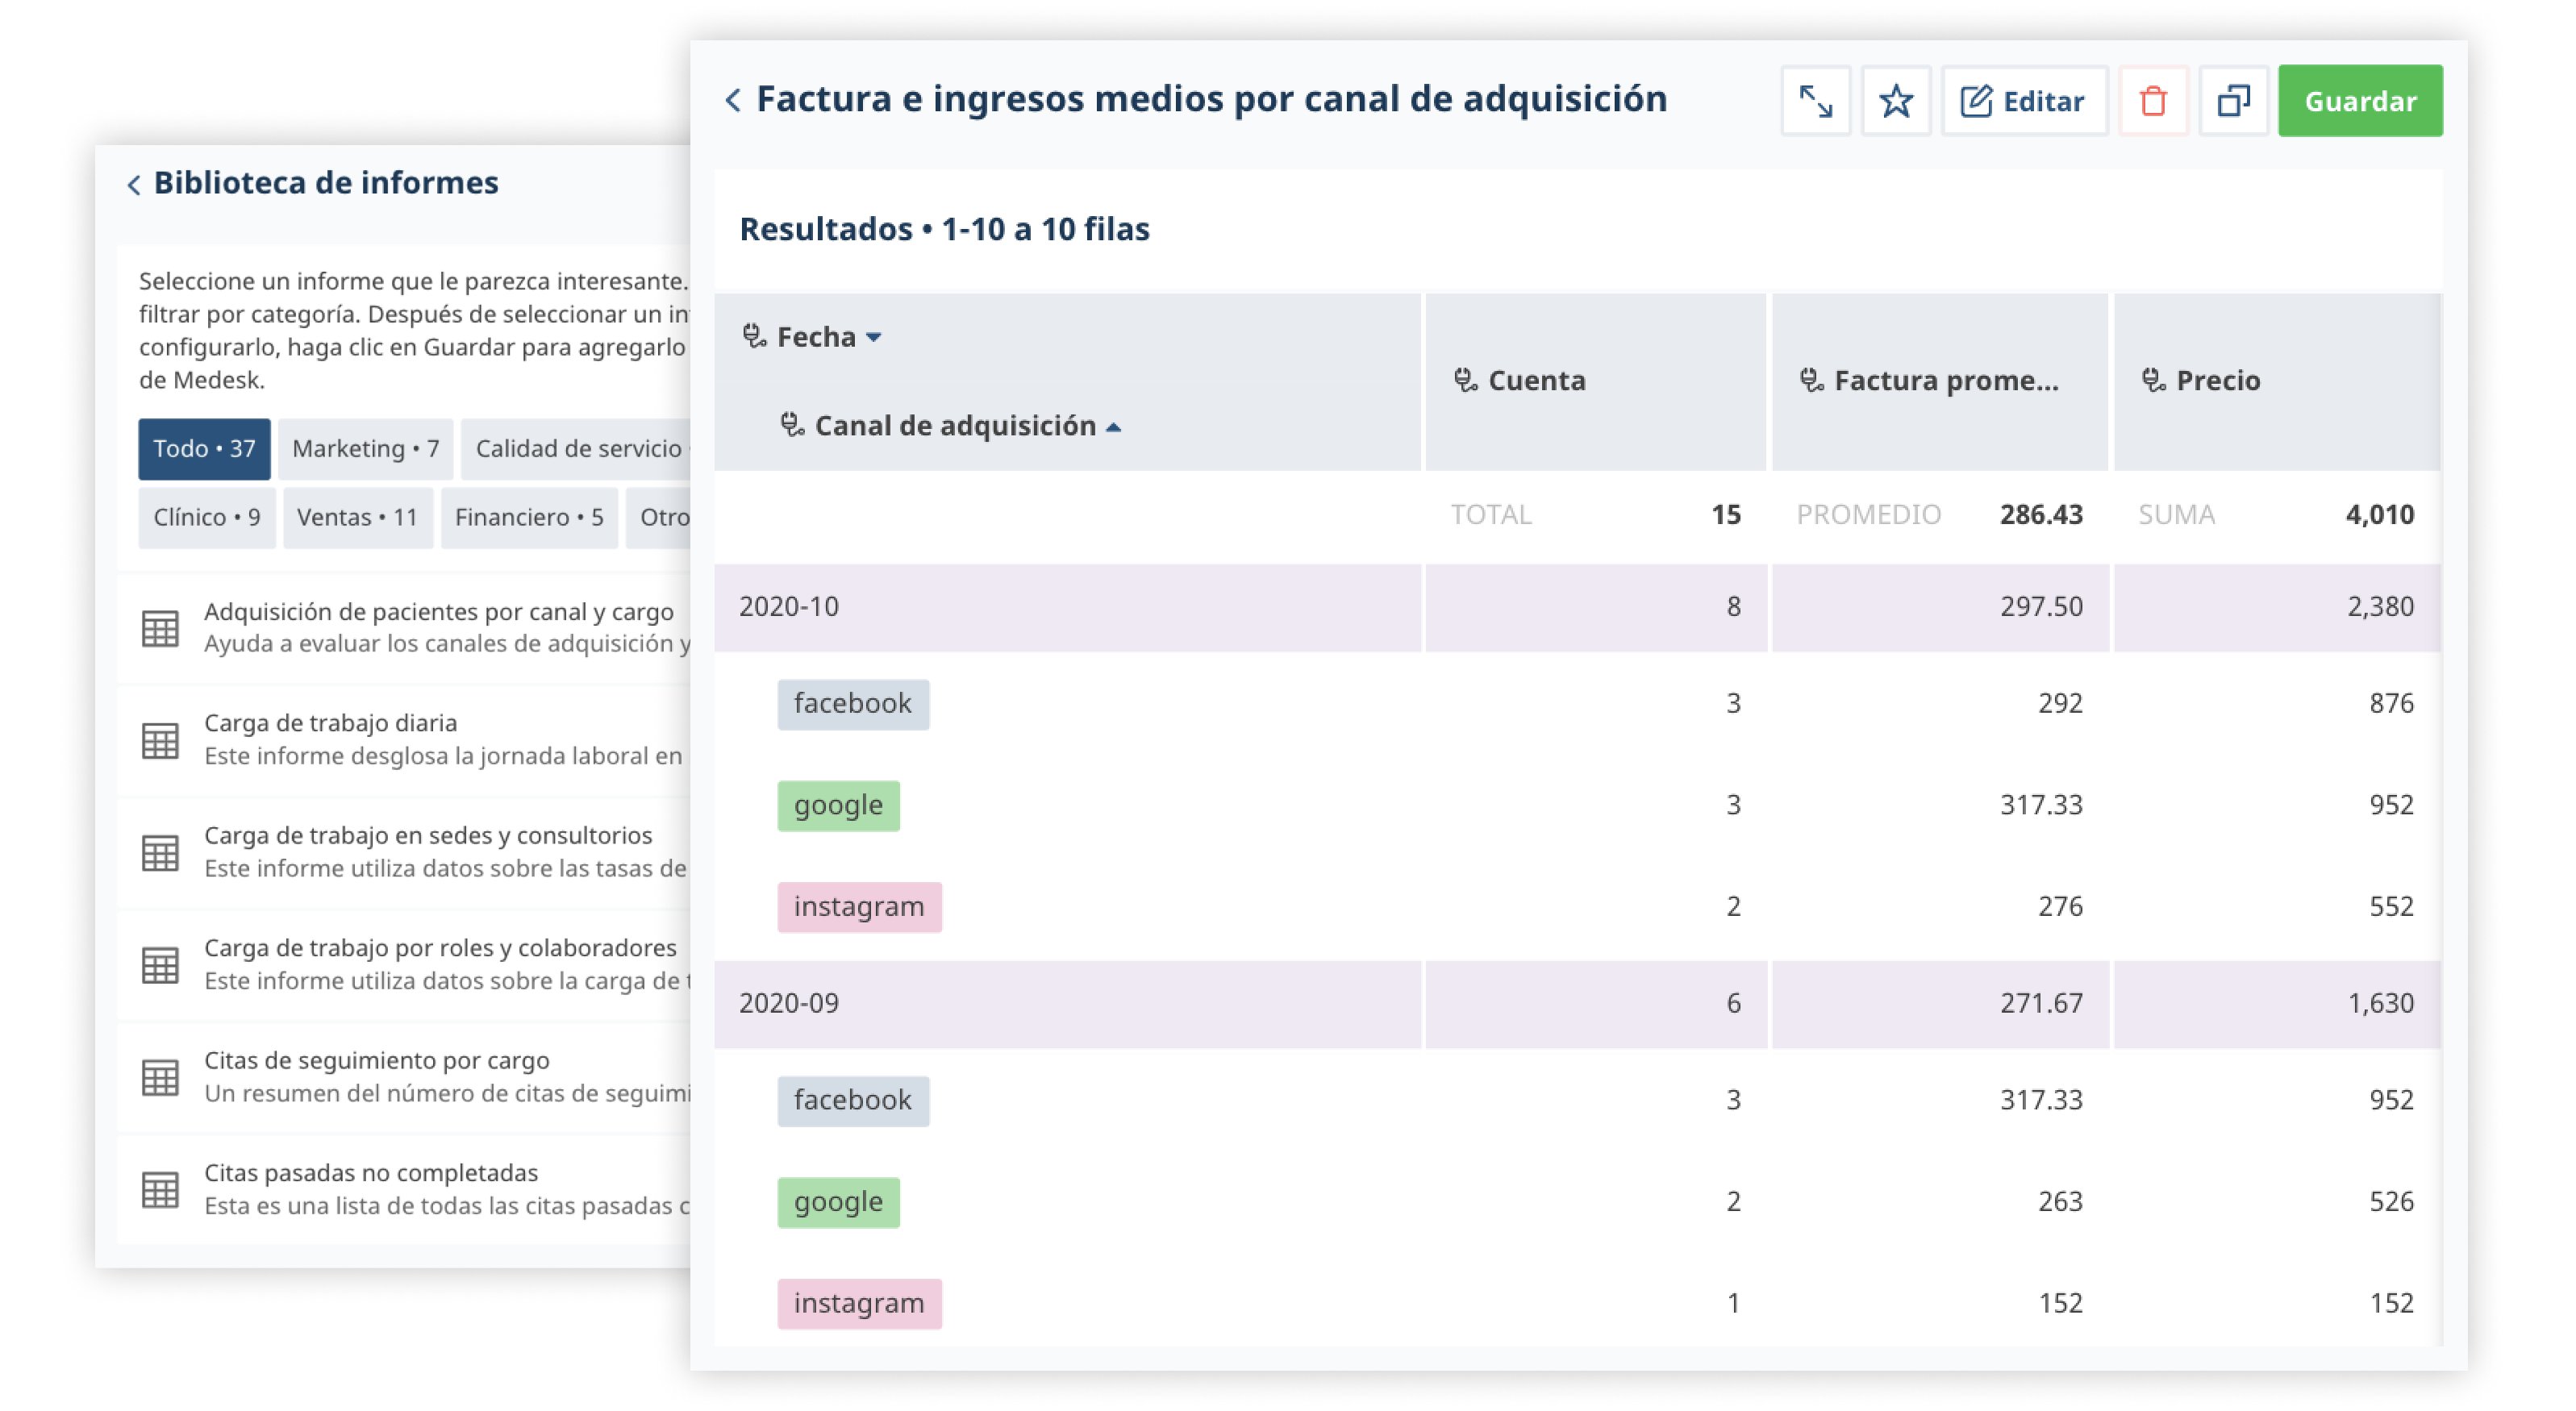The image size is (2576, 1411).
Task: Click table icon for Adquisición de pacientes report
Action: [x=160, y=628]
